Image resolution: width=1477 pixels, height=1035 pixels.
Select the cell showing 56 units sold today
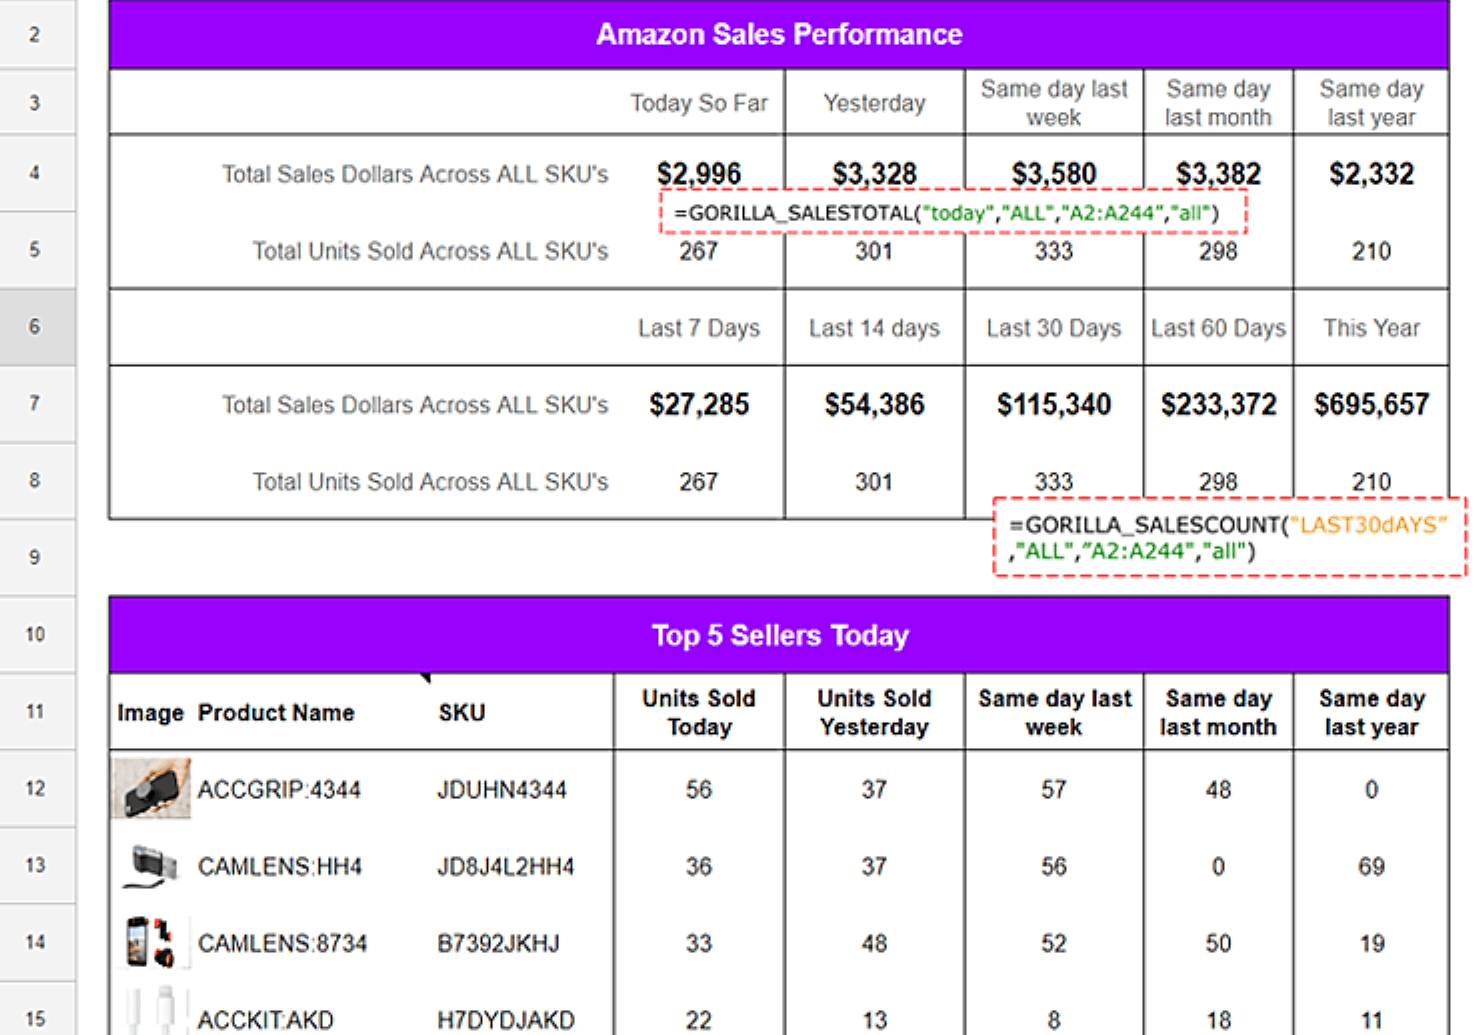pos(698,789)
